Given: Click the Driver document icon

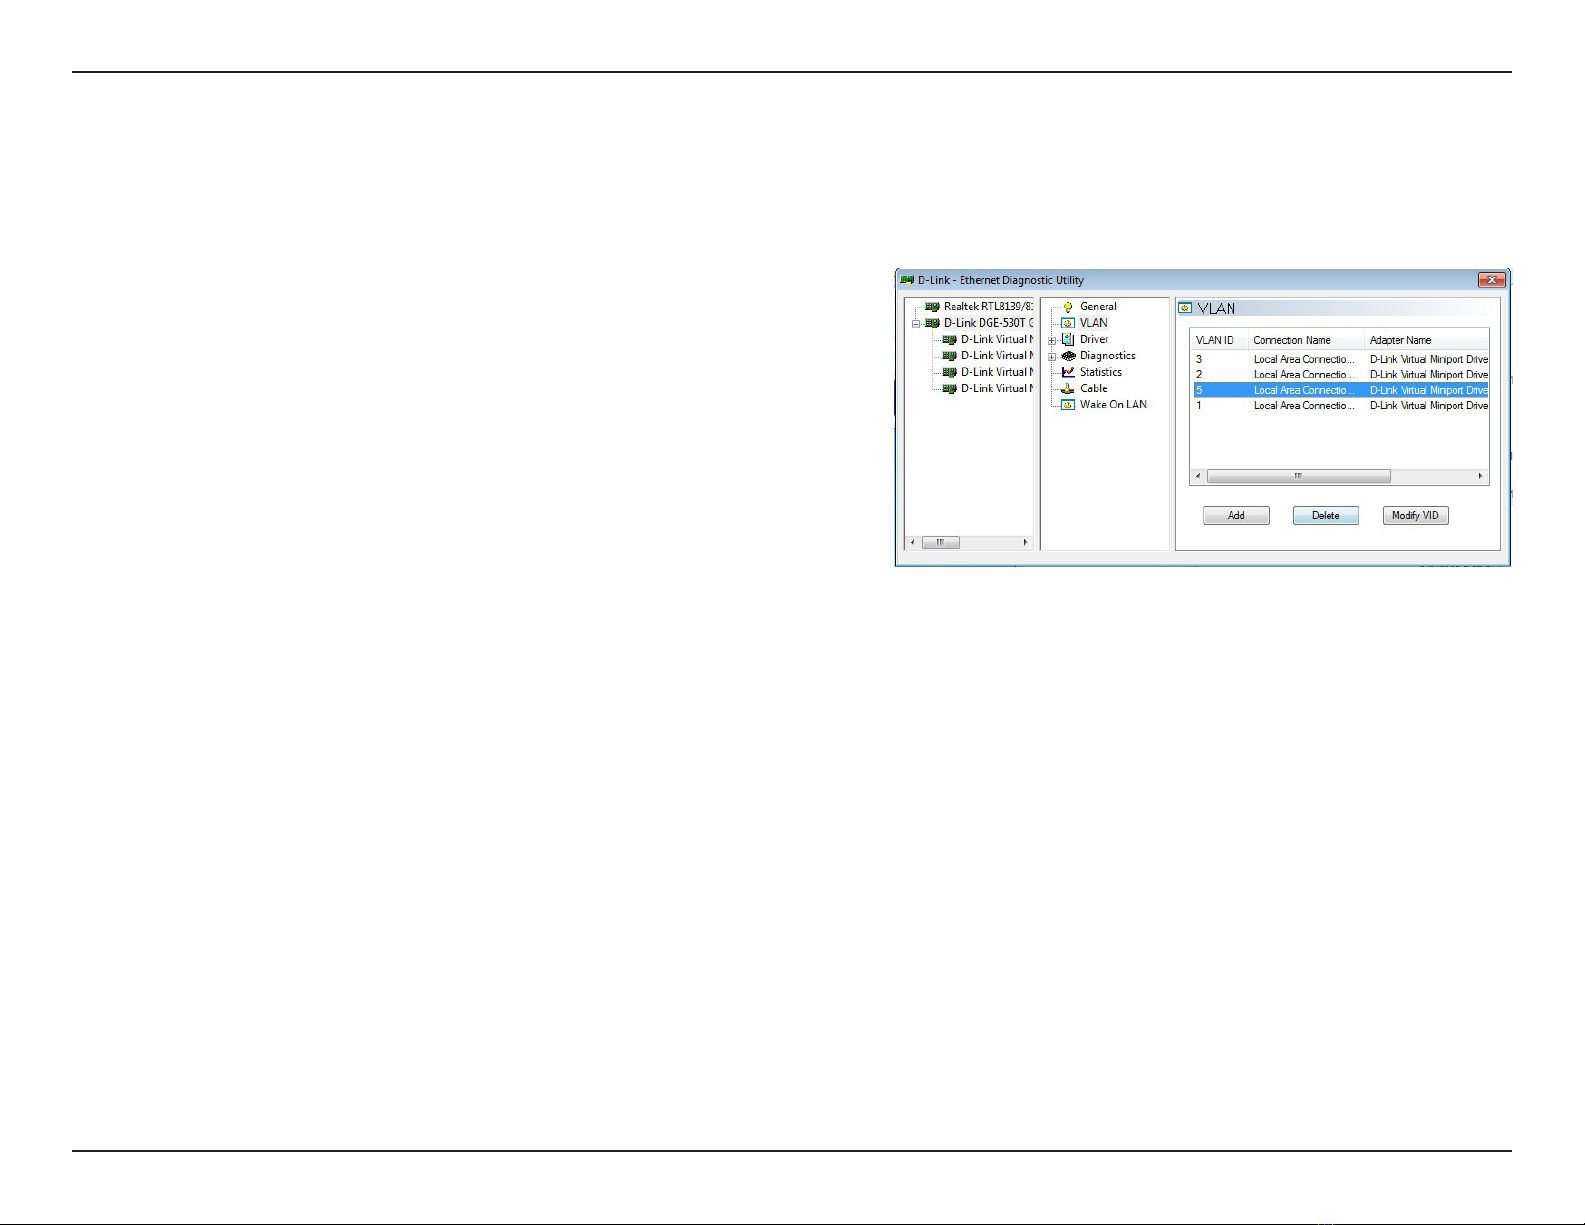Looking at the screenshot, I should pos(1068,339).
